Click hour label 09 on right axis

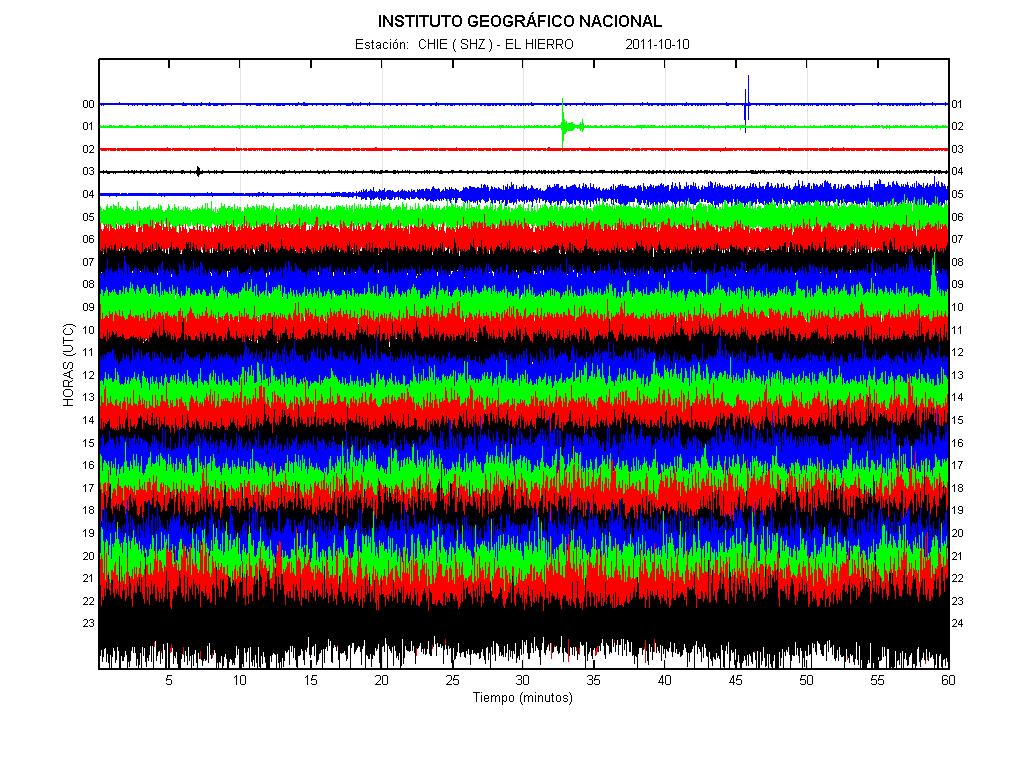click(957, 285)
